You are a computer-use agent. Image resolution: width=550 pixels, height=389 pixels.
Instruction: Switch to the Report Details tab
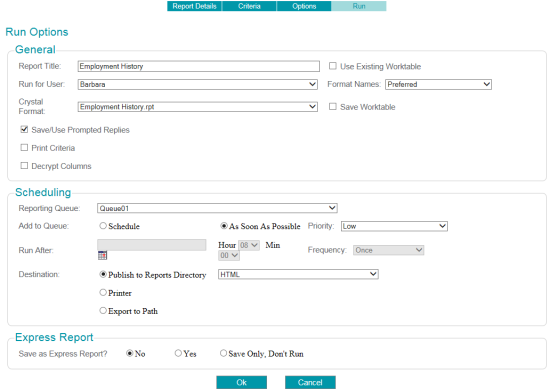194,6
